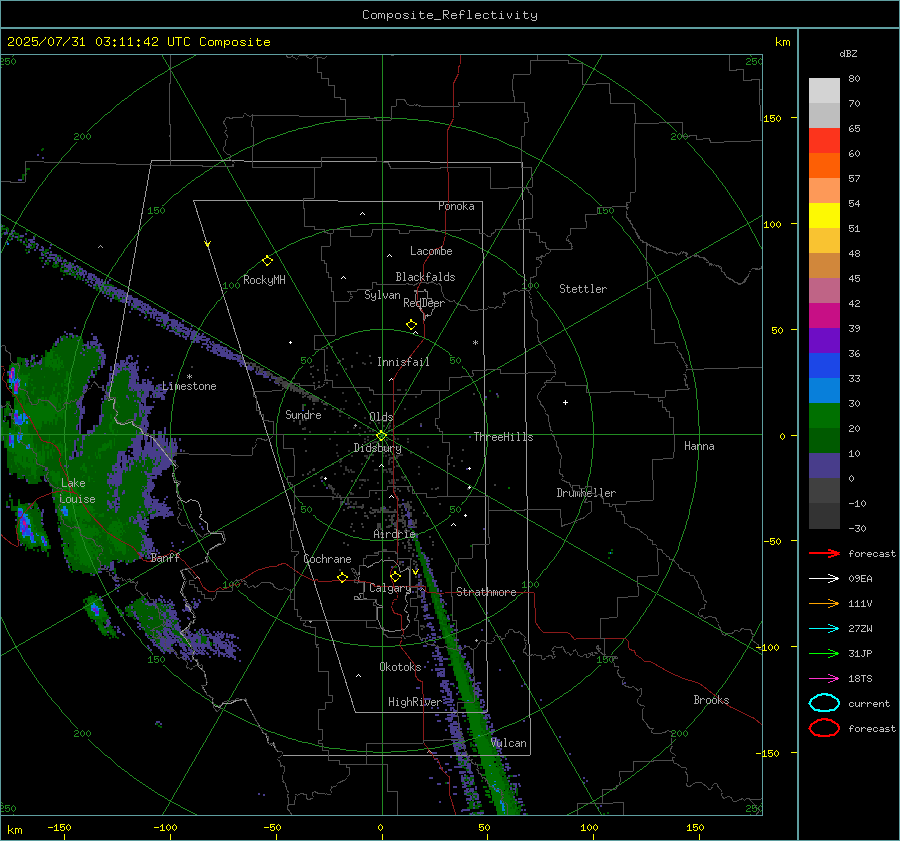Viewport: 900px width, 841px height.
Task: Click the RockyMH label
Action: (264, 280)
